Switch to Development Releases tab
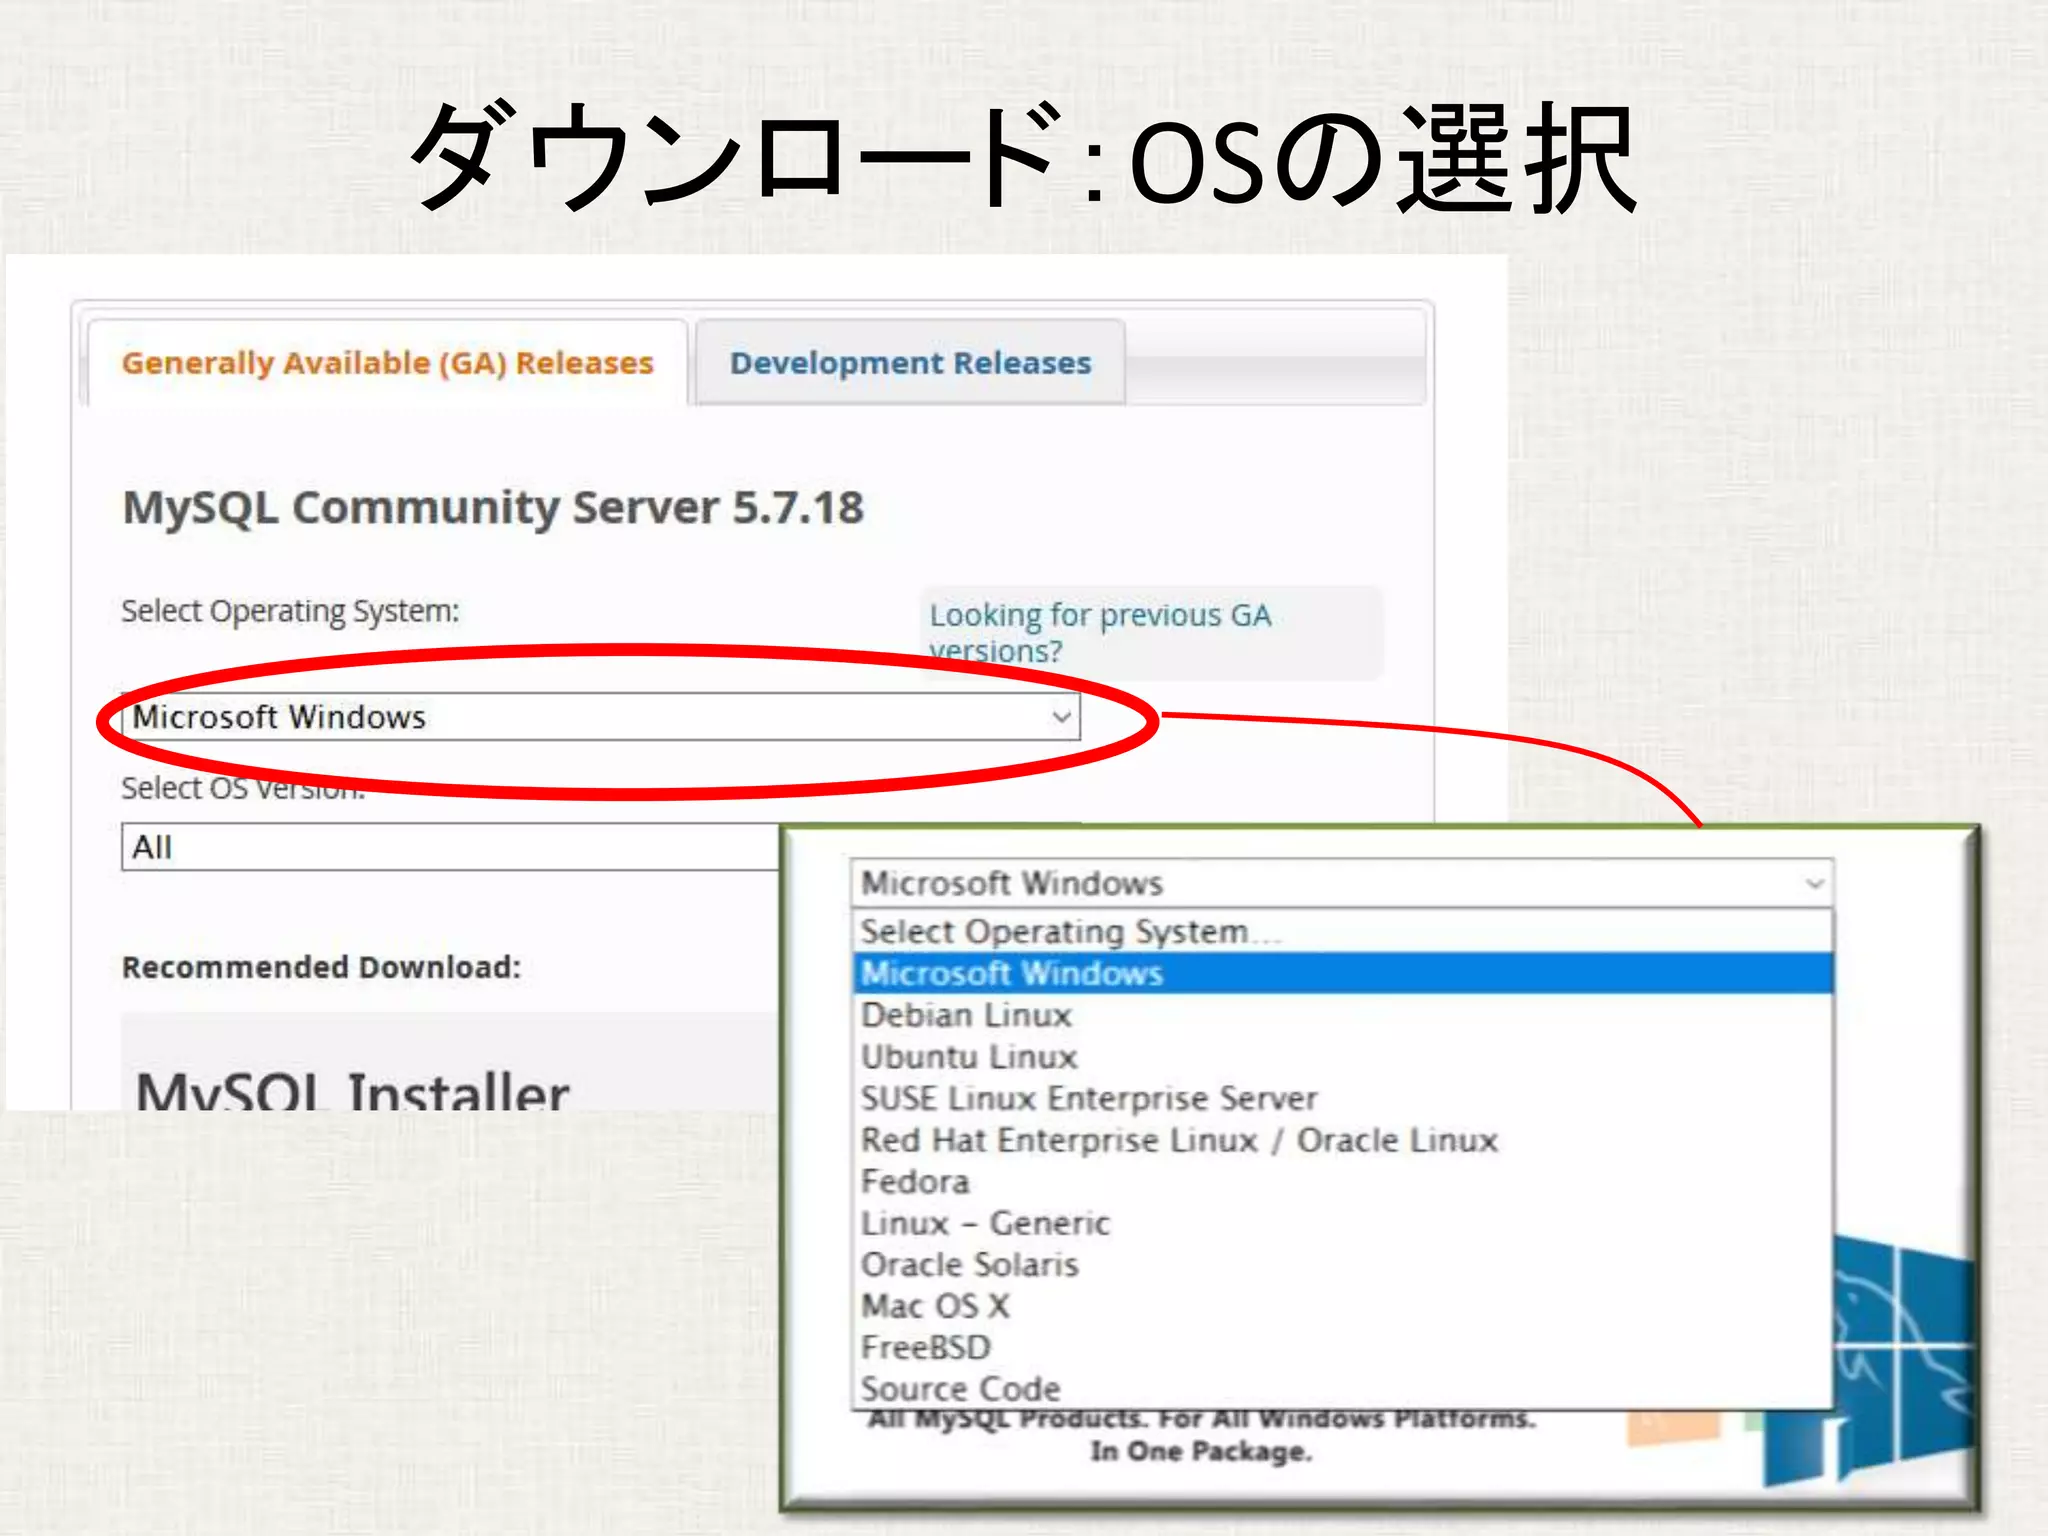This screenshot has height=1536, width=2048. click(x=910, y=363)
